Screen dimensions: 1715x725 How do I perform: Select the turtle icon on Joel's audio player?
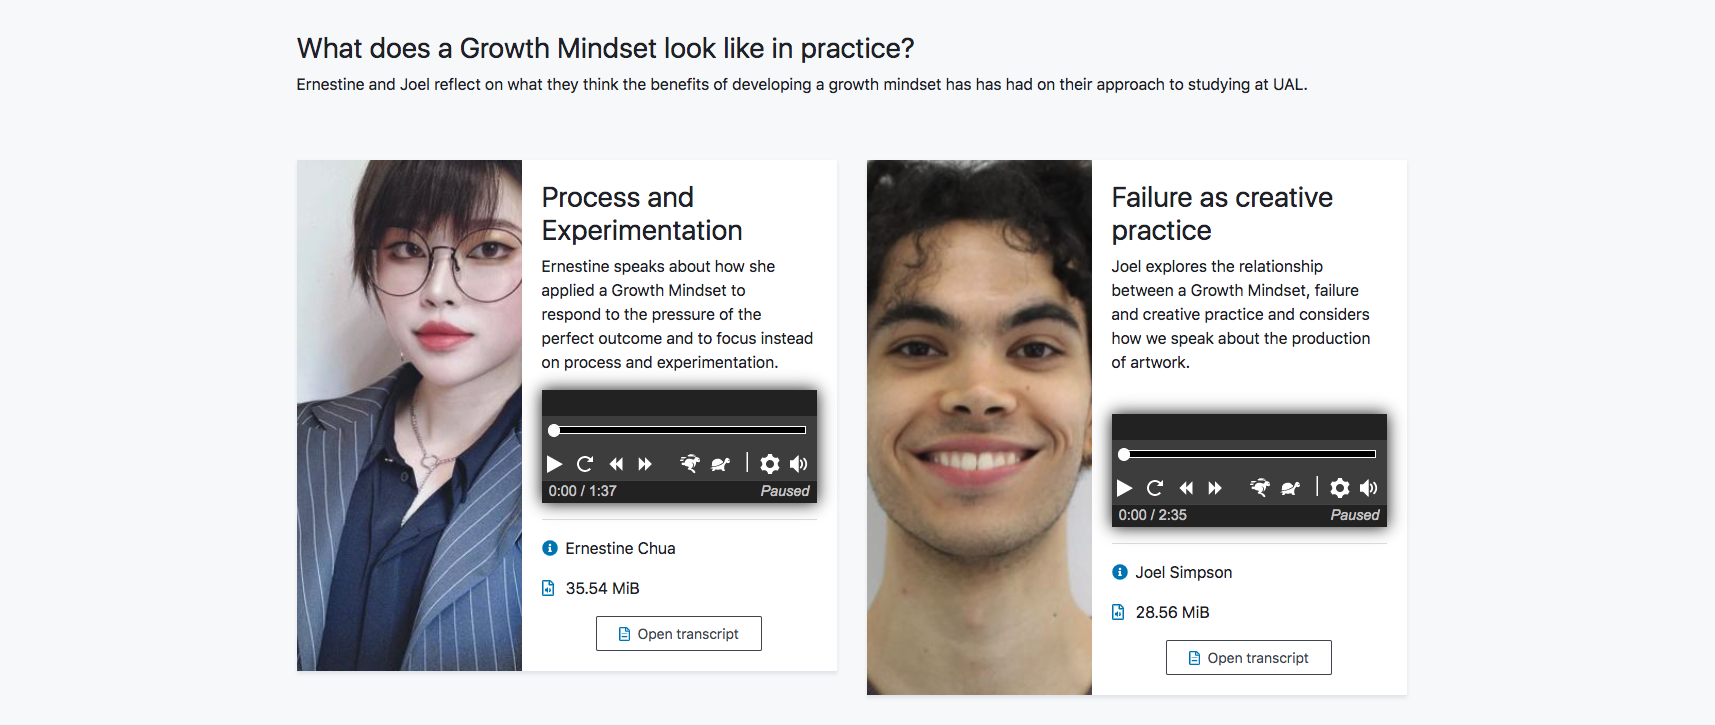(1291, 488)
